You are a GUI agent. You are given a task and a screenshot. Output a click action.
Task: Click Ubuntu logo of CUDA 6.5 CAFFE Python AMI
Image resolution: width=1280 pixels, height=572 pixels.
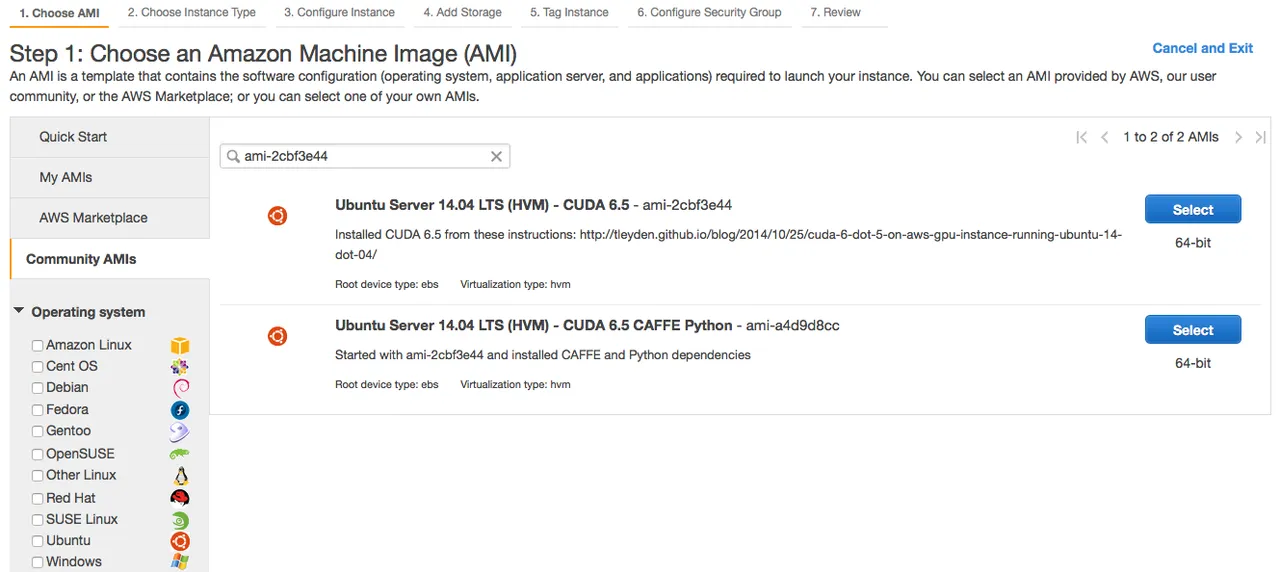277,336
